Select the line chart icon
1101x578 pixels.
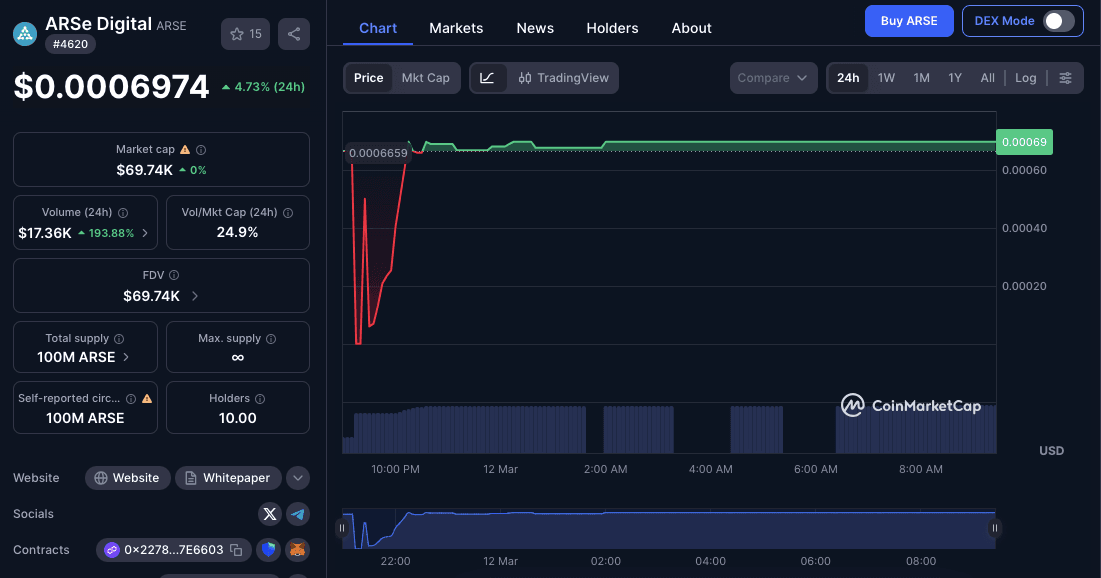(489, 77)
